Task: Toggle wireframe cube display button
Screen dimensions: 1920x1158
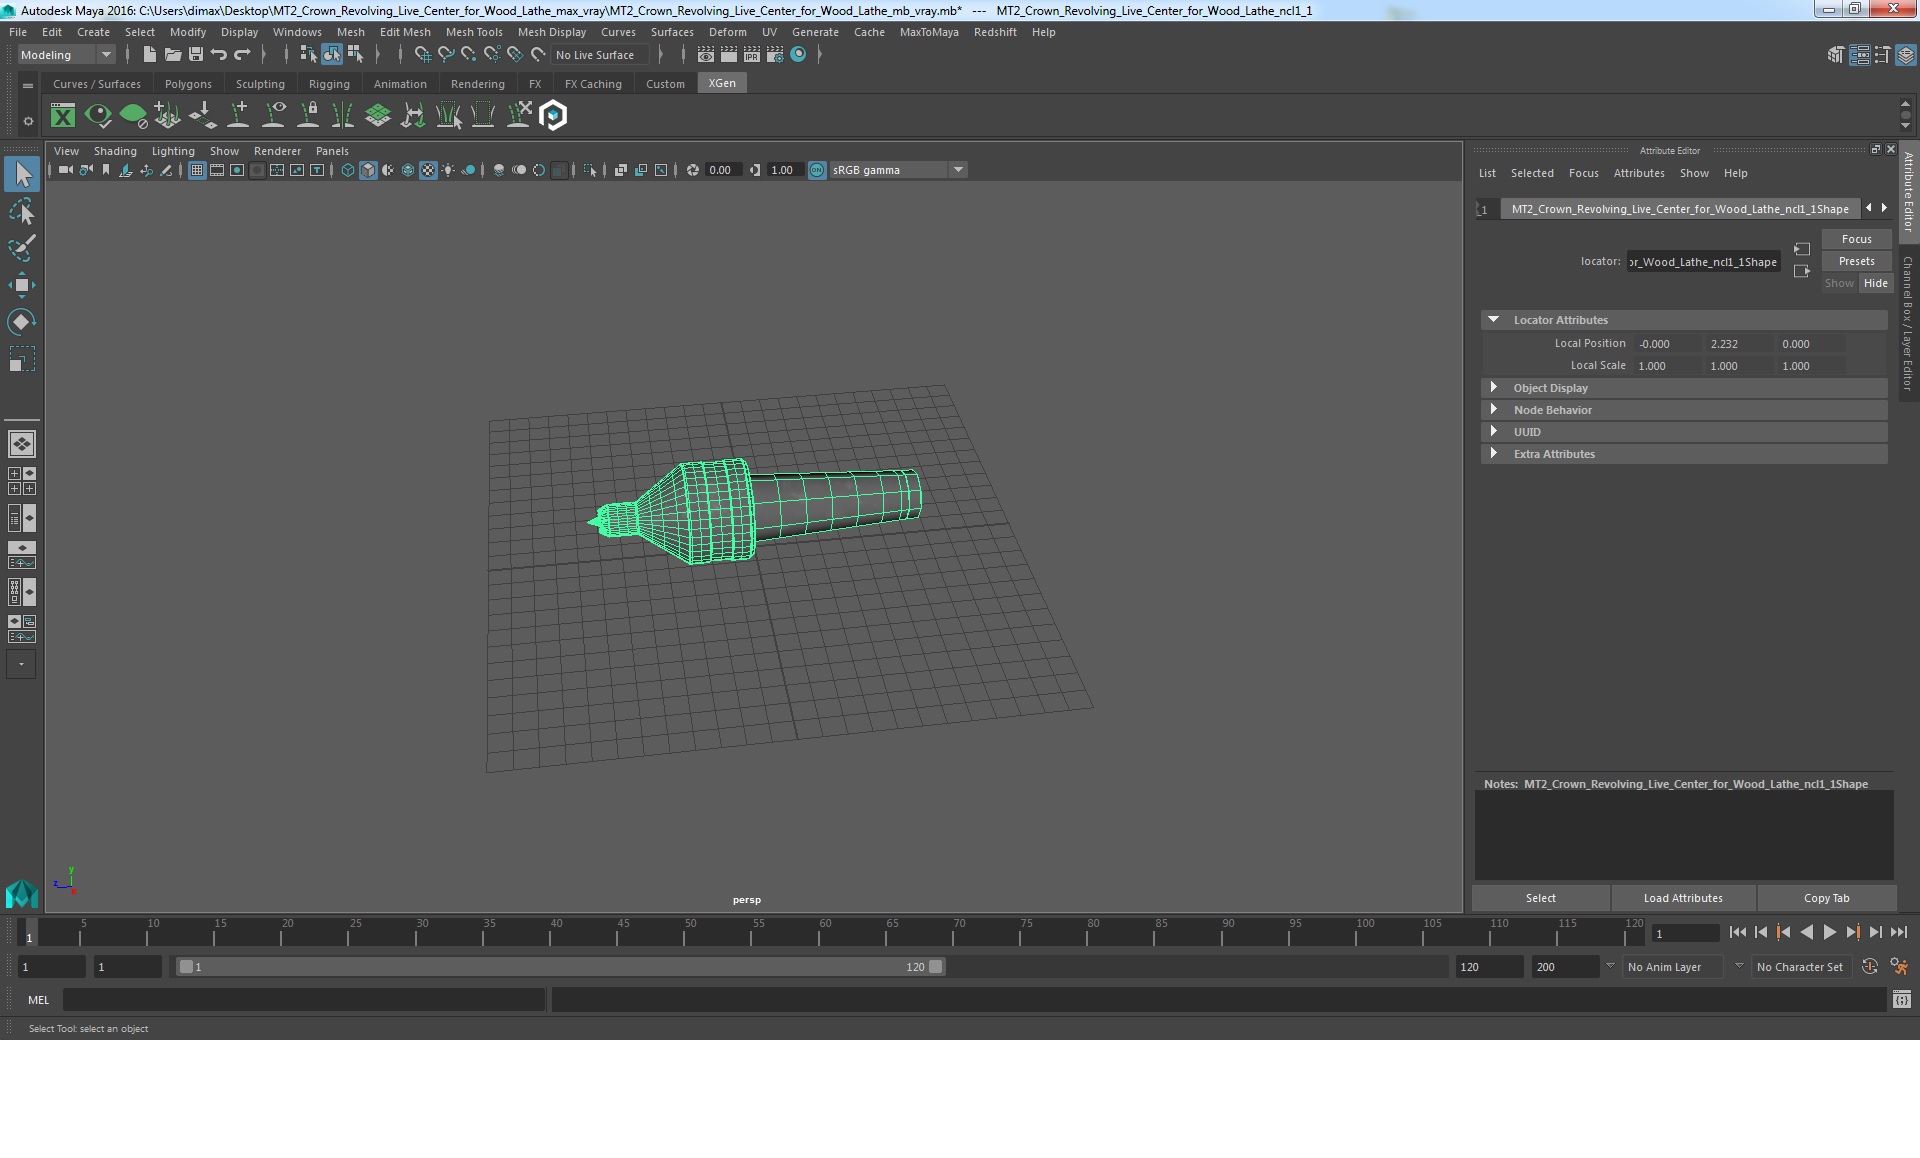Action: pos(348,170)
